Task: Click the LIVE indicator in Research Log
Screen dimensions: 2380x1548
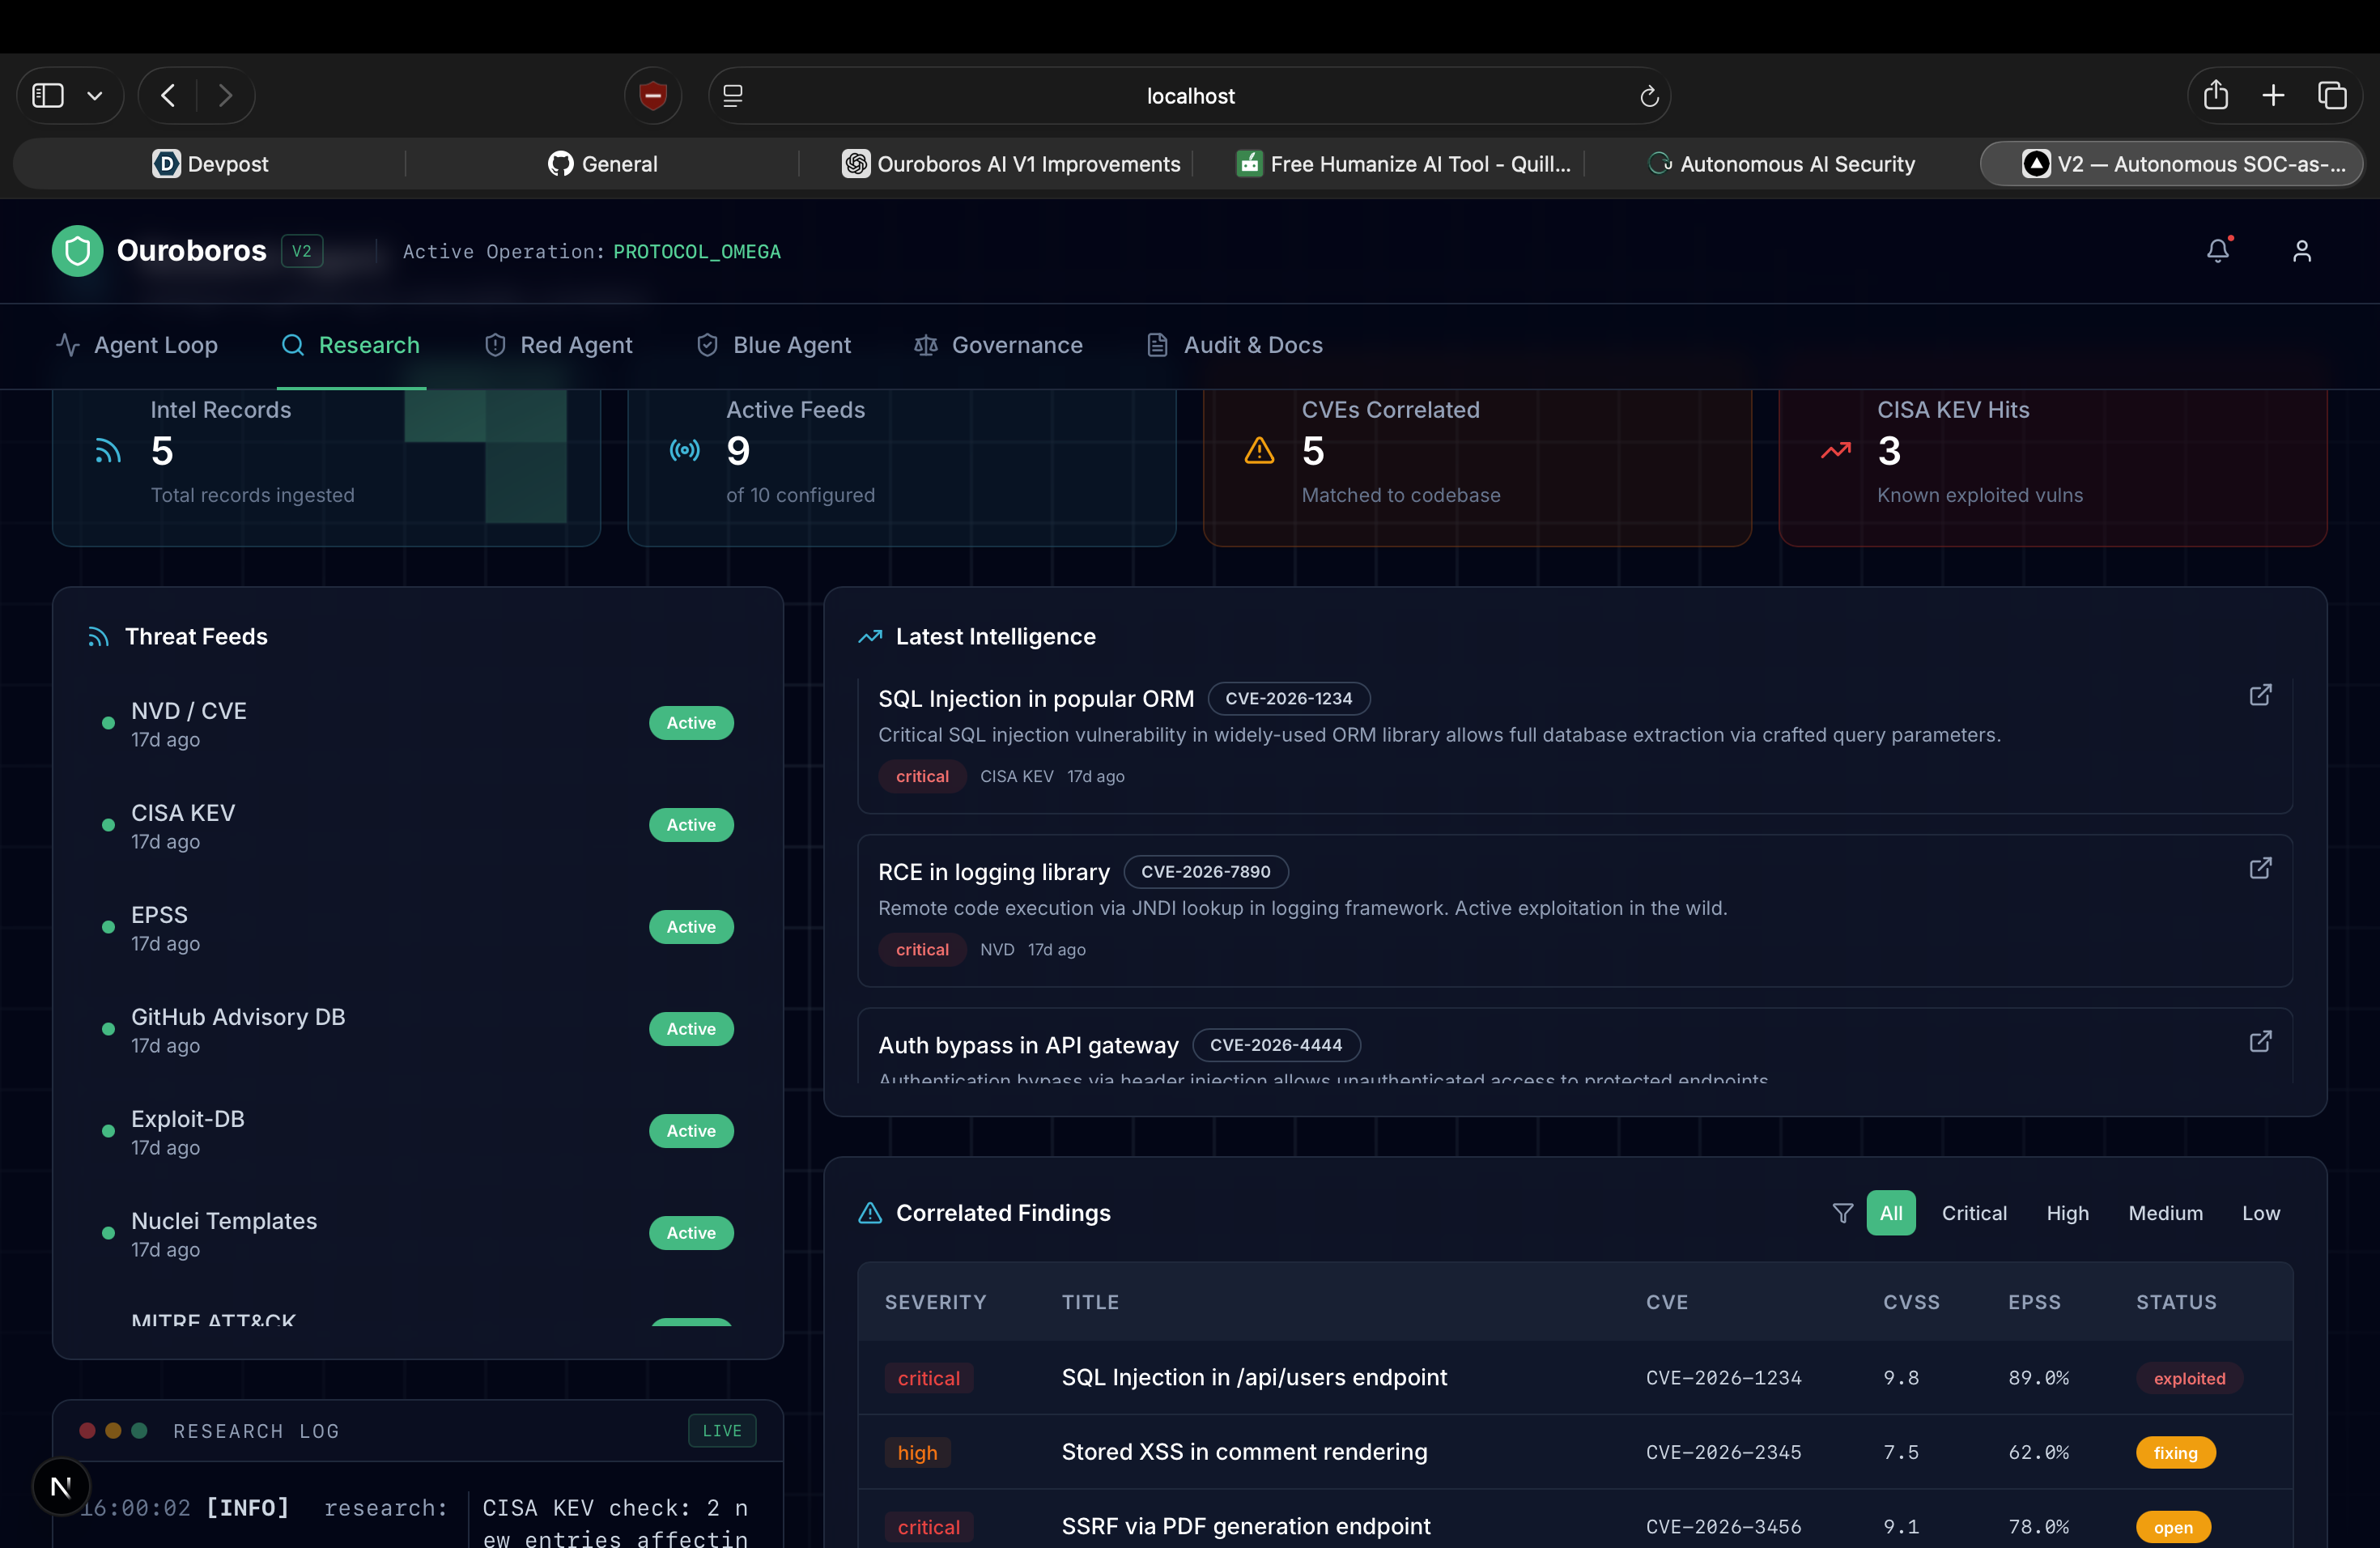Action: point(721,1431)
